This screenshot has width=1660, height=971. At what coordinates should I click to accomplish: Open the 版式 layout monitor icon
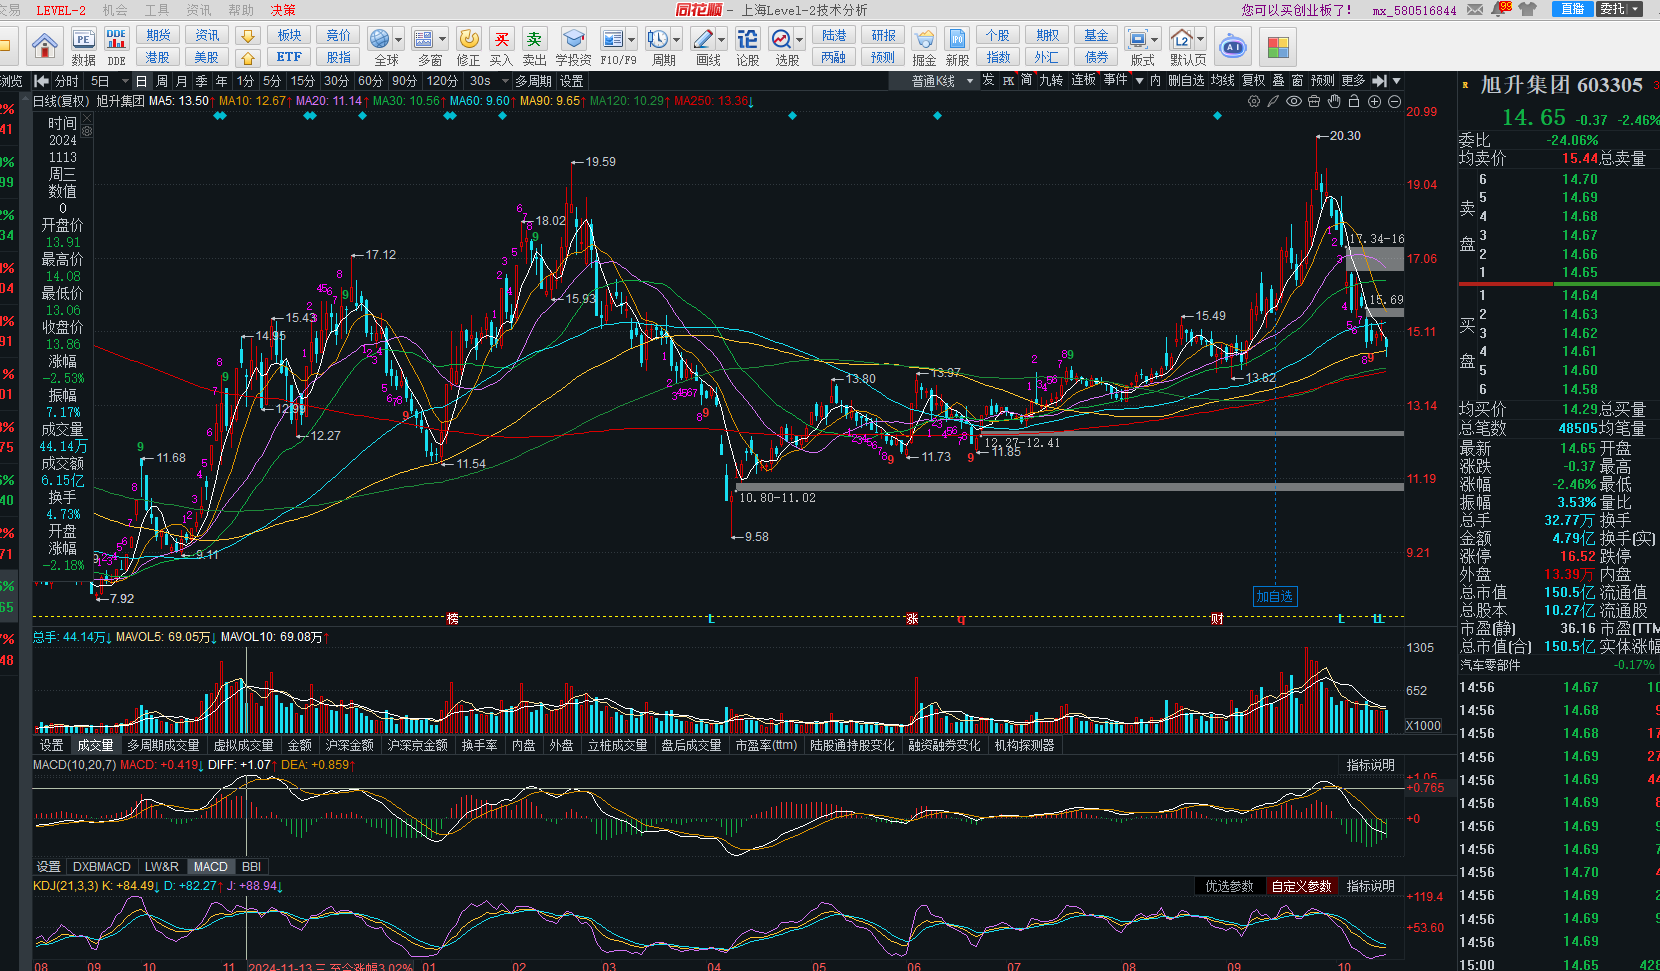click(x=1137, y=39)
